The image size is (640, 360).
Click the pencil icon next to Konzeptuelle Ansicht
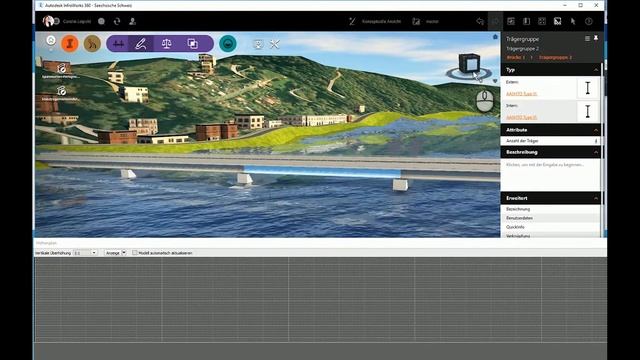click(x=352, y=21)
